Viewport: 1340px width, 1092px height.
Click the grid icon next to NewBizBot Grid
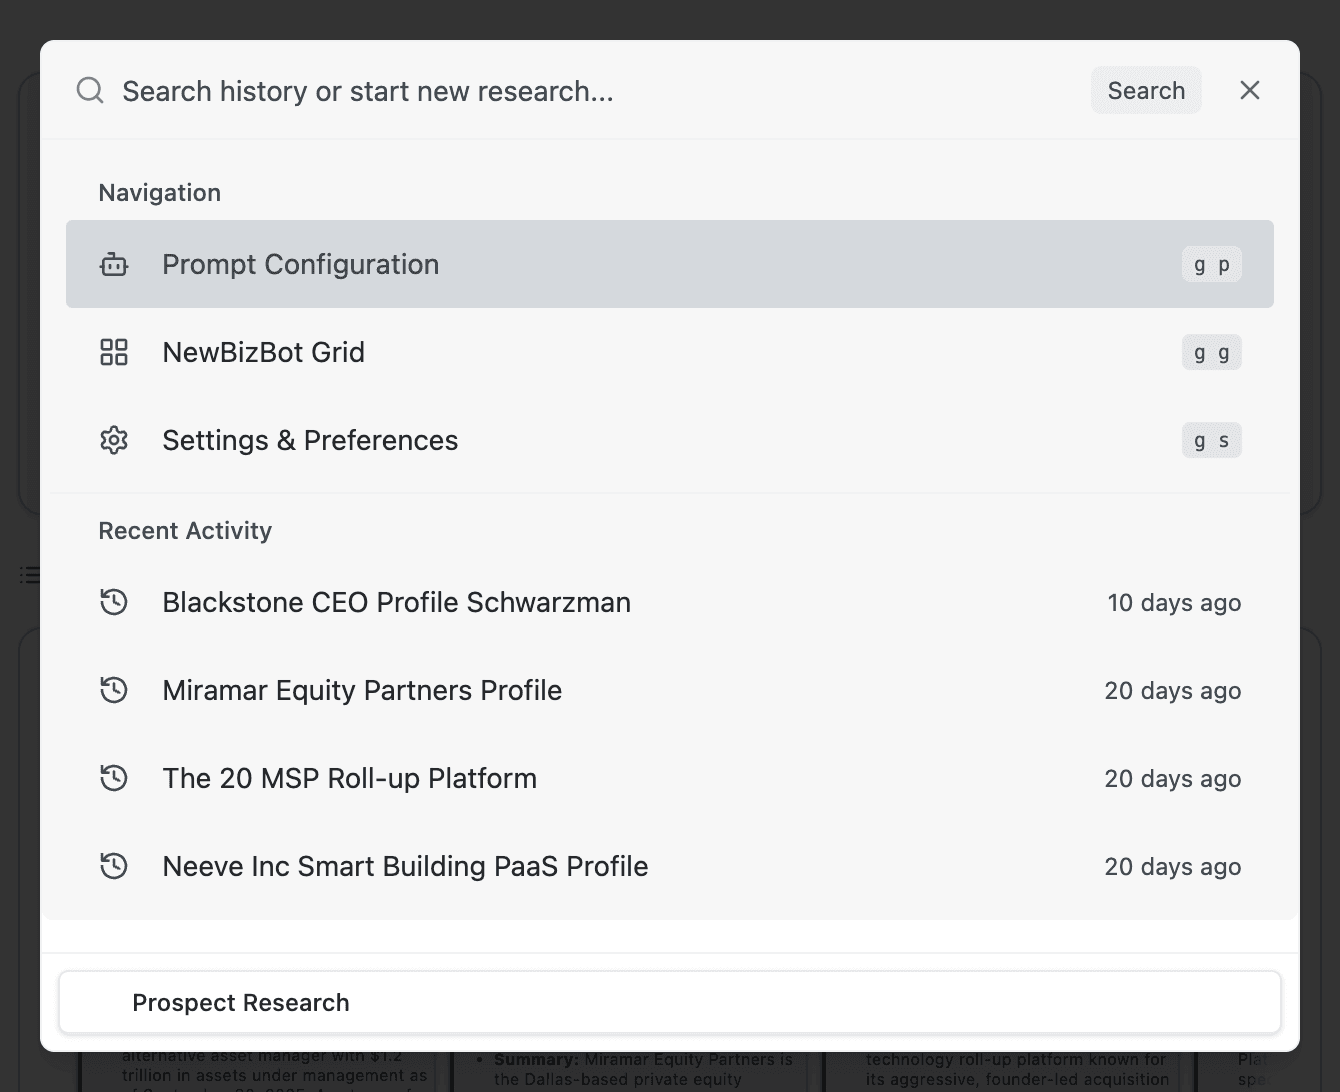(x=114, y=352)
